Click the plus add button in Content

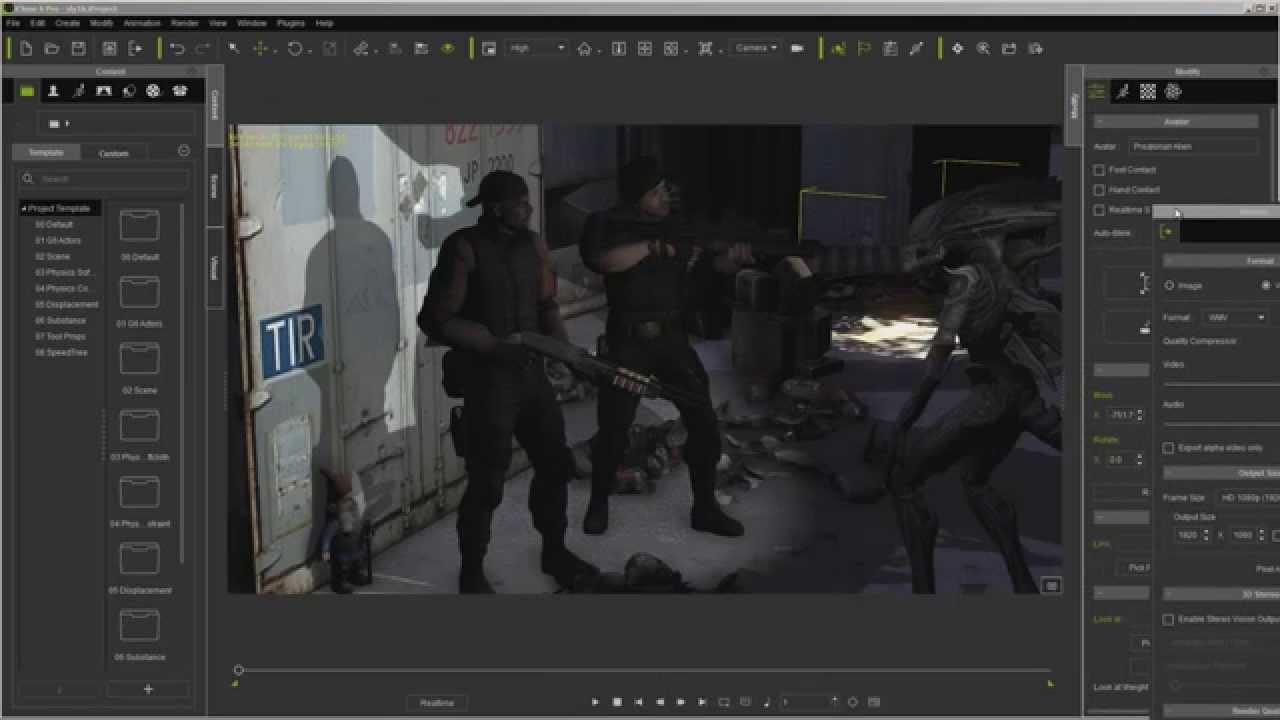coord(148,689)
